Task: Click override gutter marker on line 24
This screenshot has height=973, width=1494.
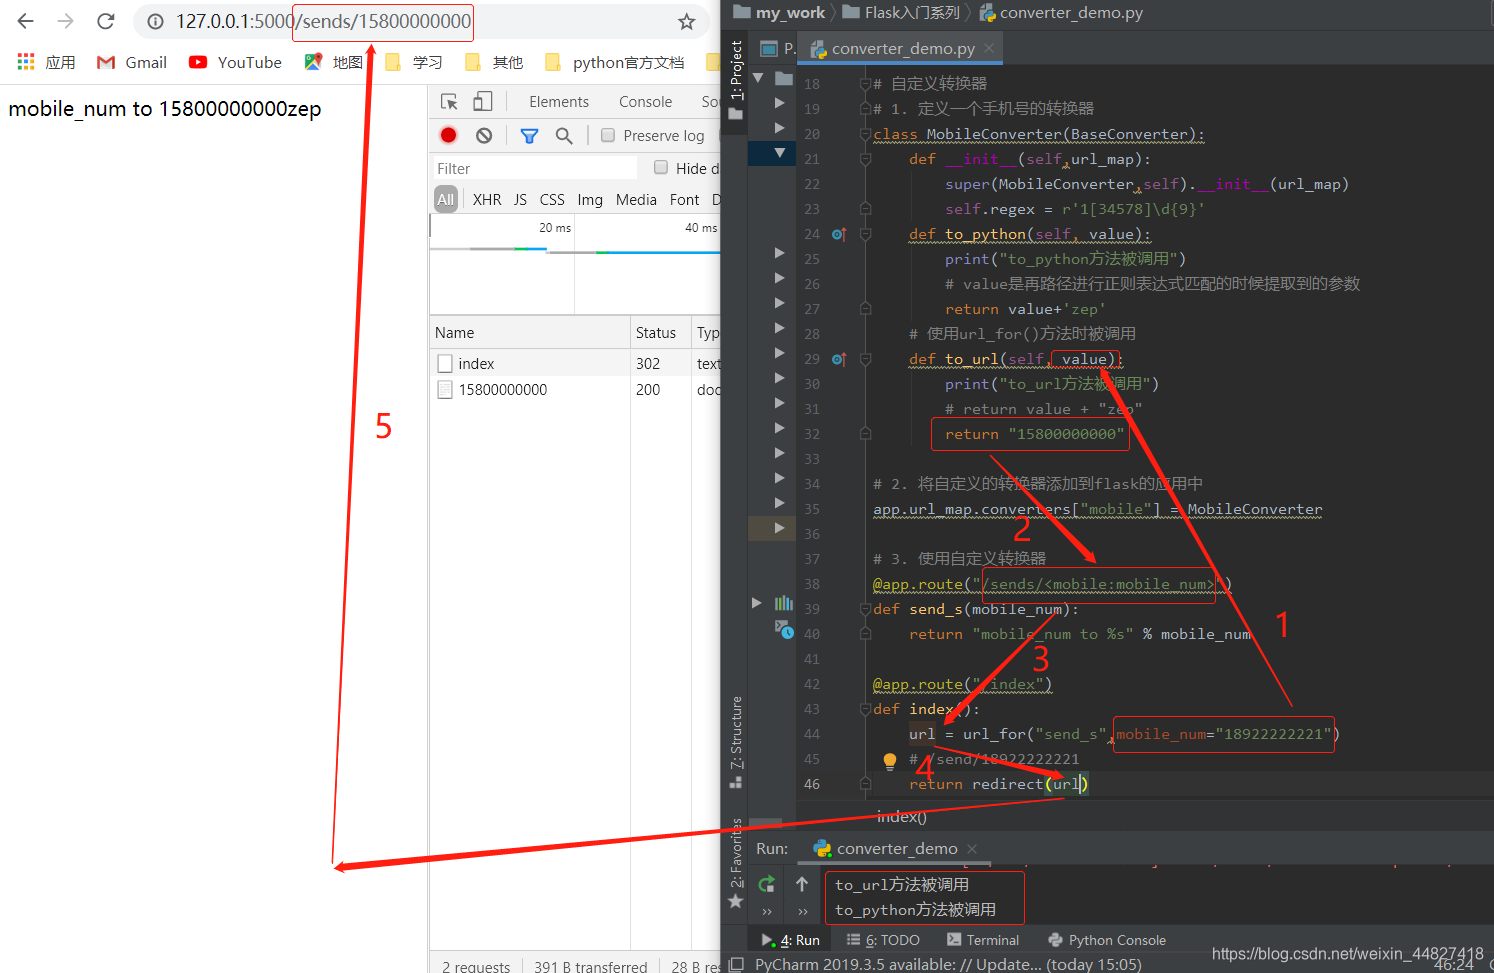Action: (839, 234)
